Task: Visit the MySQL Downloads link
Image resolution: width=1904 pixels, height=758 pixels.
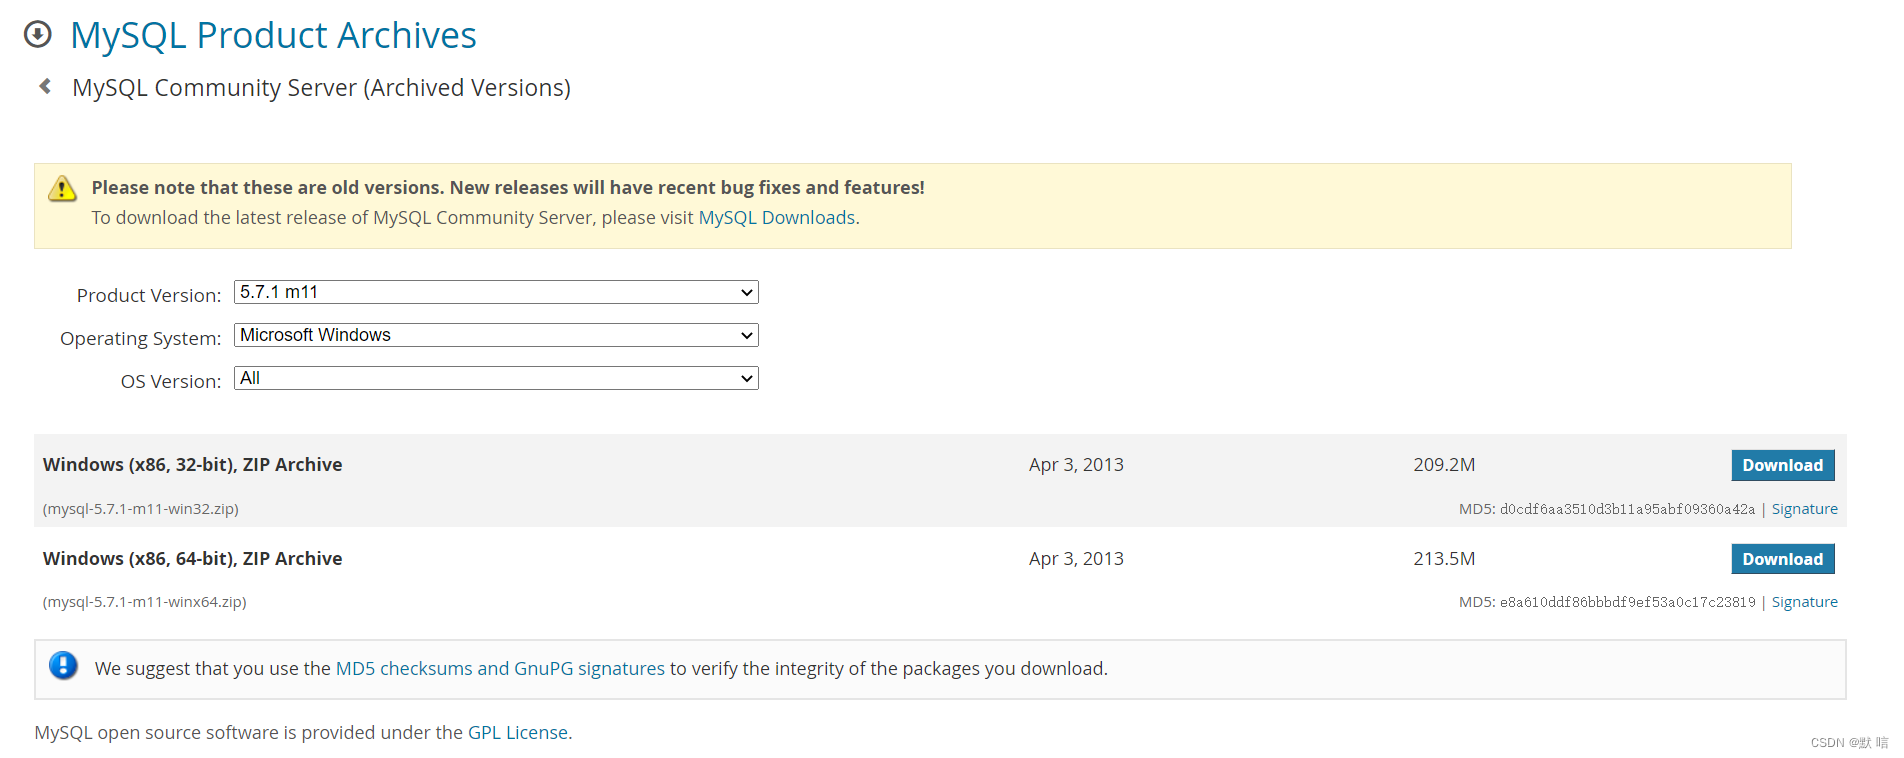Action: (x=776, y=218)
